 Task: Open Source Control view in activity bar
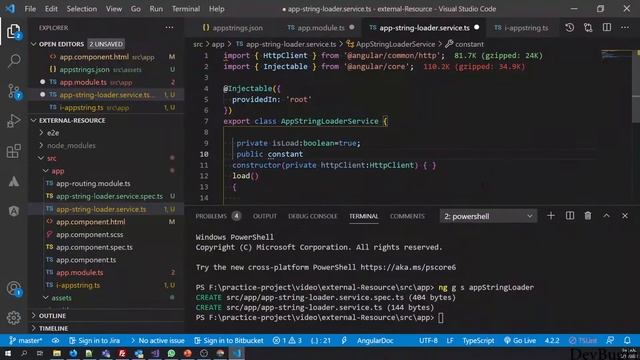tap(14, 91)
